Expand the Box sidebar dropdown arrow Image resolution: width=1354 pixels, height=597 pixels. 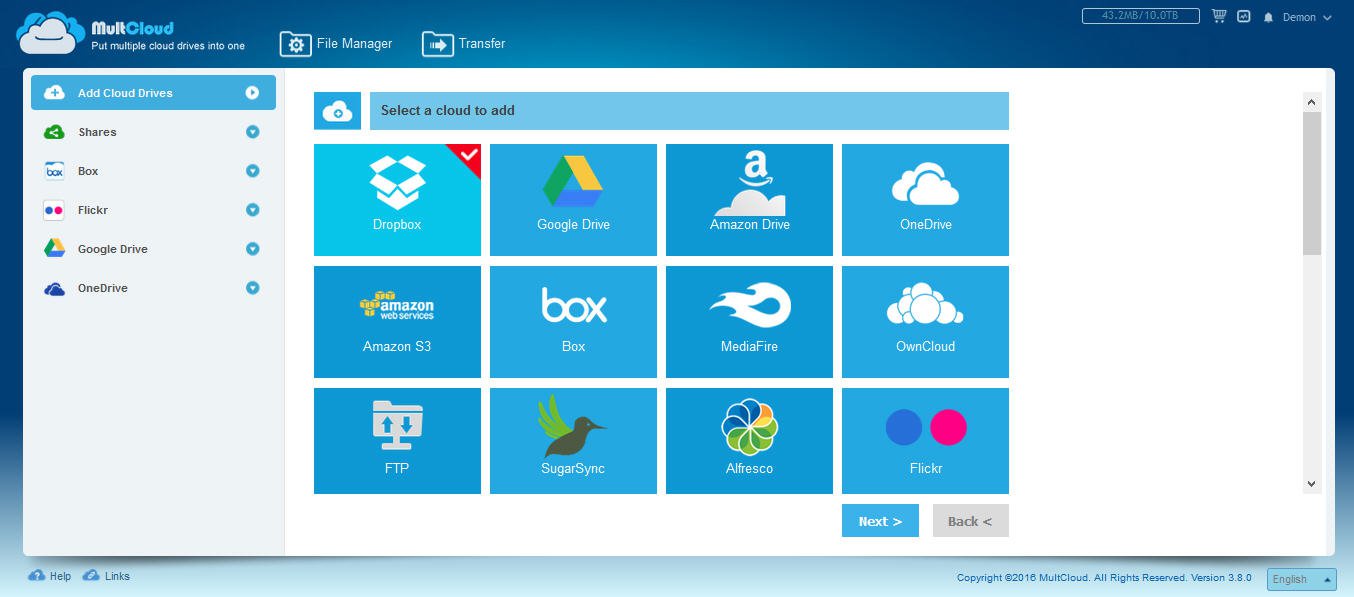pos(252,171)
